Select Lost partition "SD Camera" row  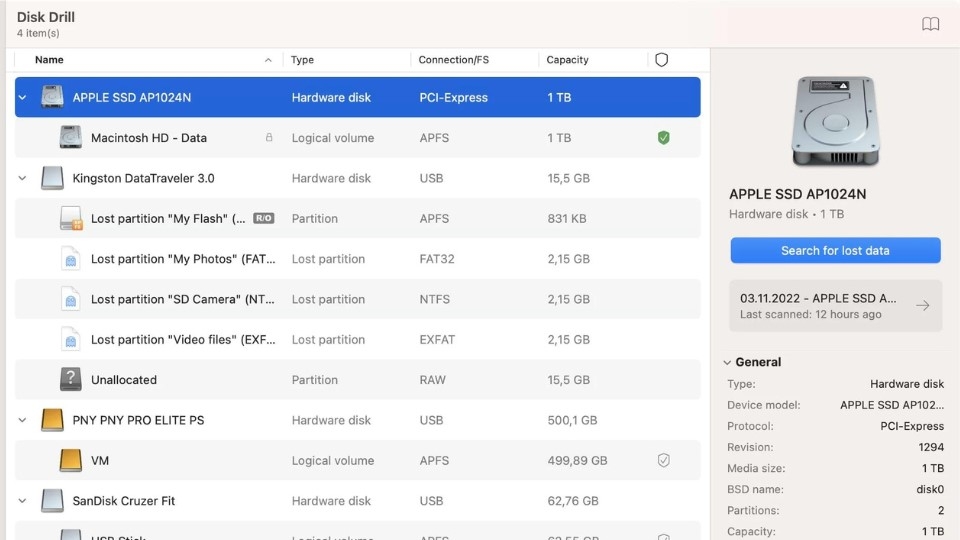(x=182, y=299)
